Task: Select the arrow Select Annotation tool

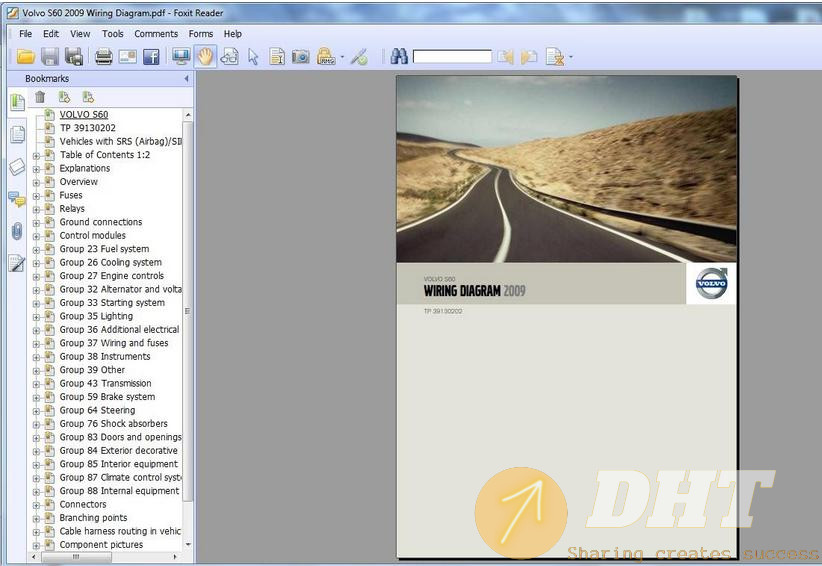Action: [x=253, y=57]
